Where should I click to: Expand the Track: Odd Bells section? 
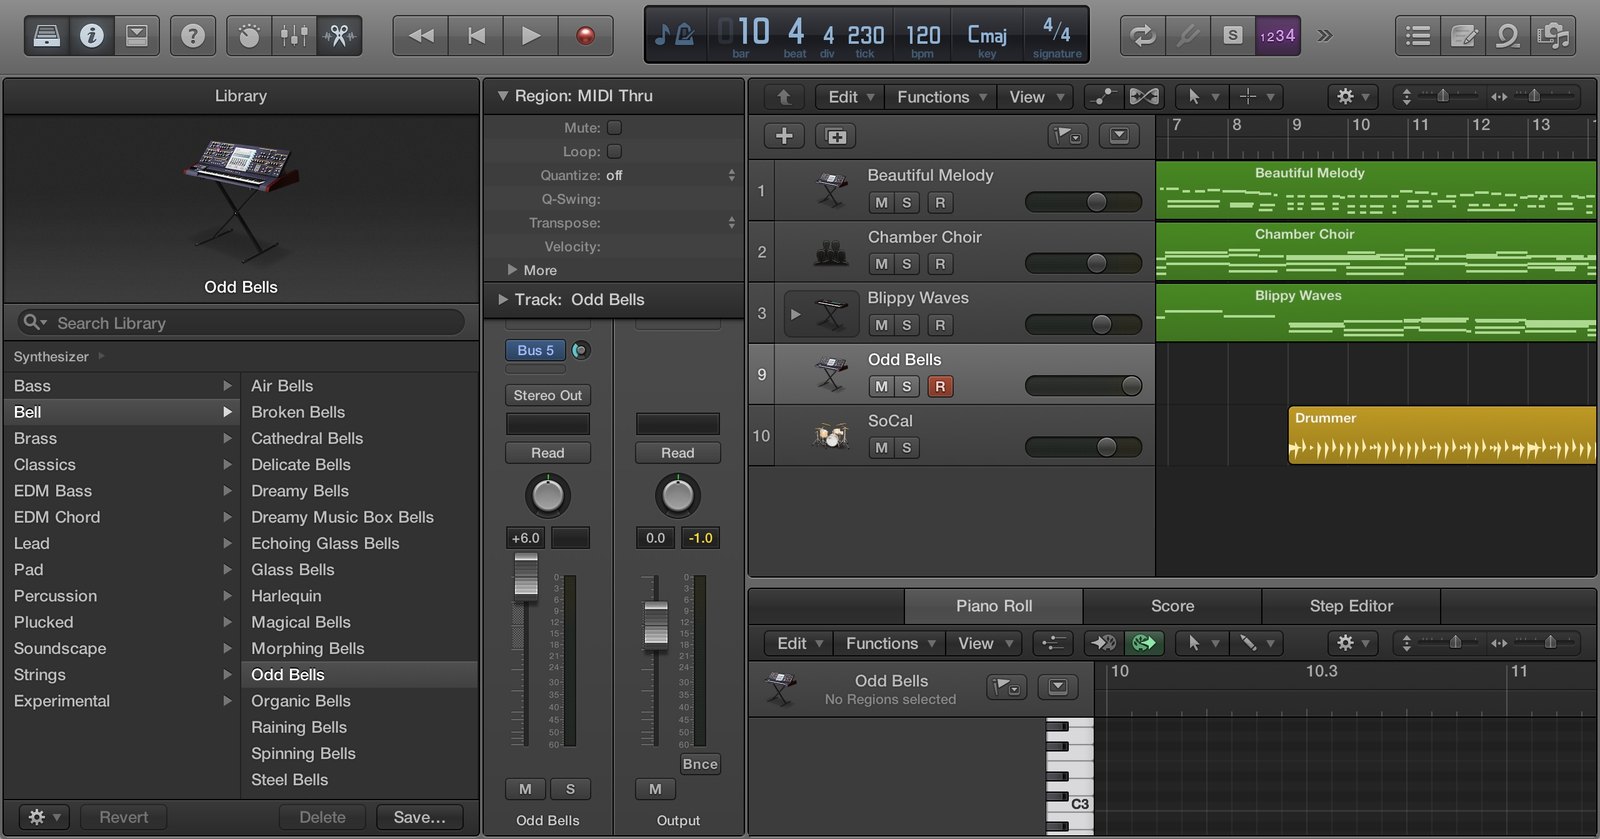504,299
